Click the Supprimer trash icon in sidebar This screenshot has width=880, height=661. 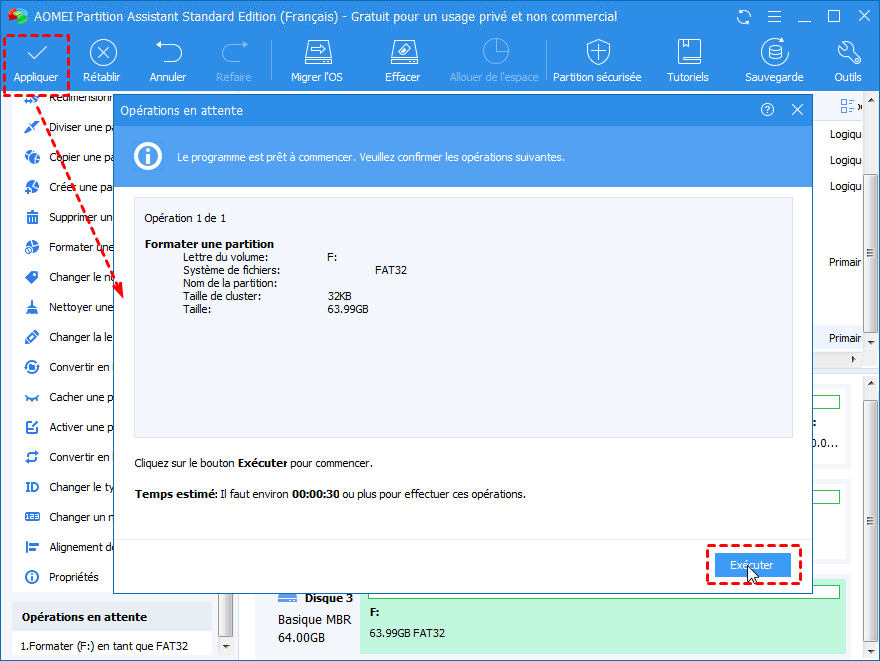[33, 217]
